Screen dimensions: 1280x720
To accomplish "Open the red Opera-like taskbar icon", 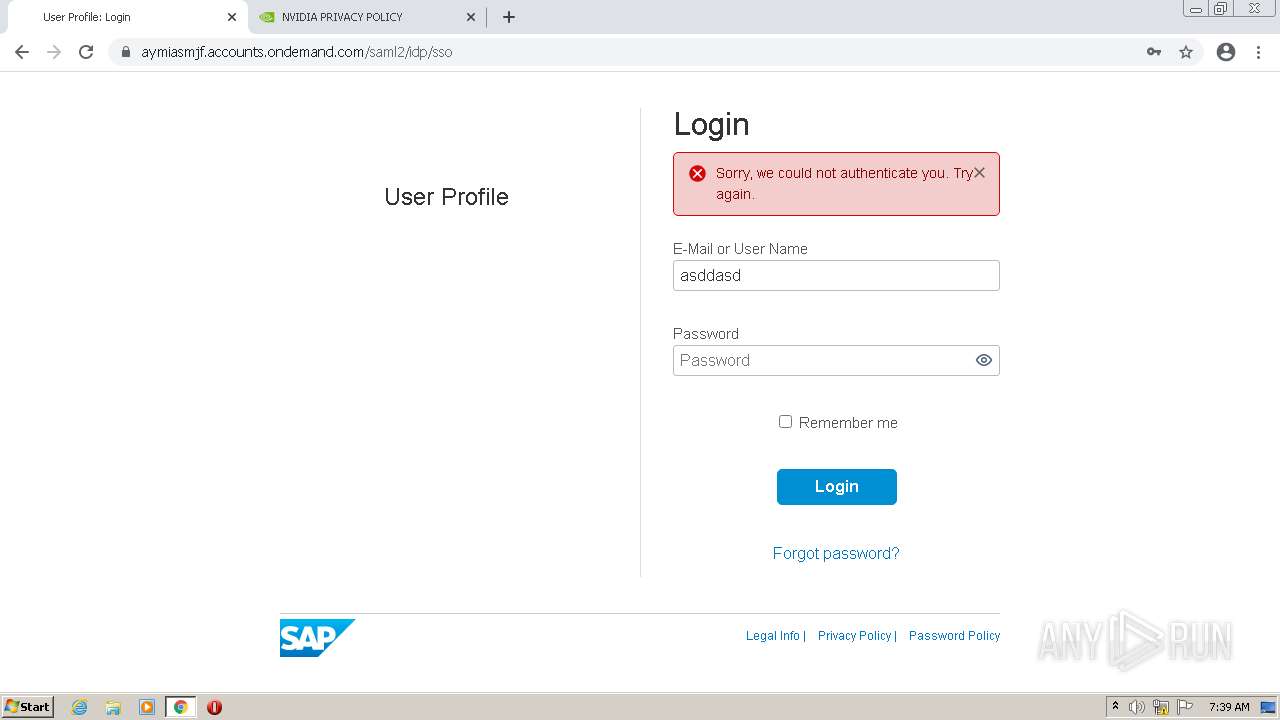I will [214, 707].
